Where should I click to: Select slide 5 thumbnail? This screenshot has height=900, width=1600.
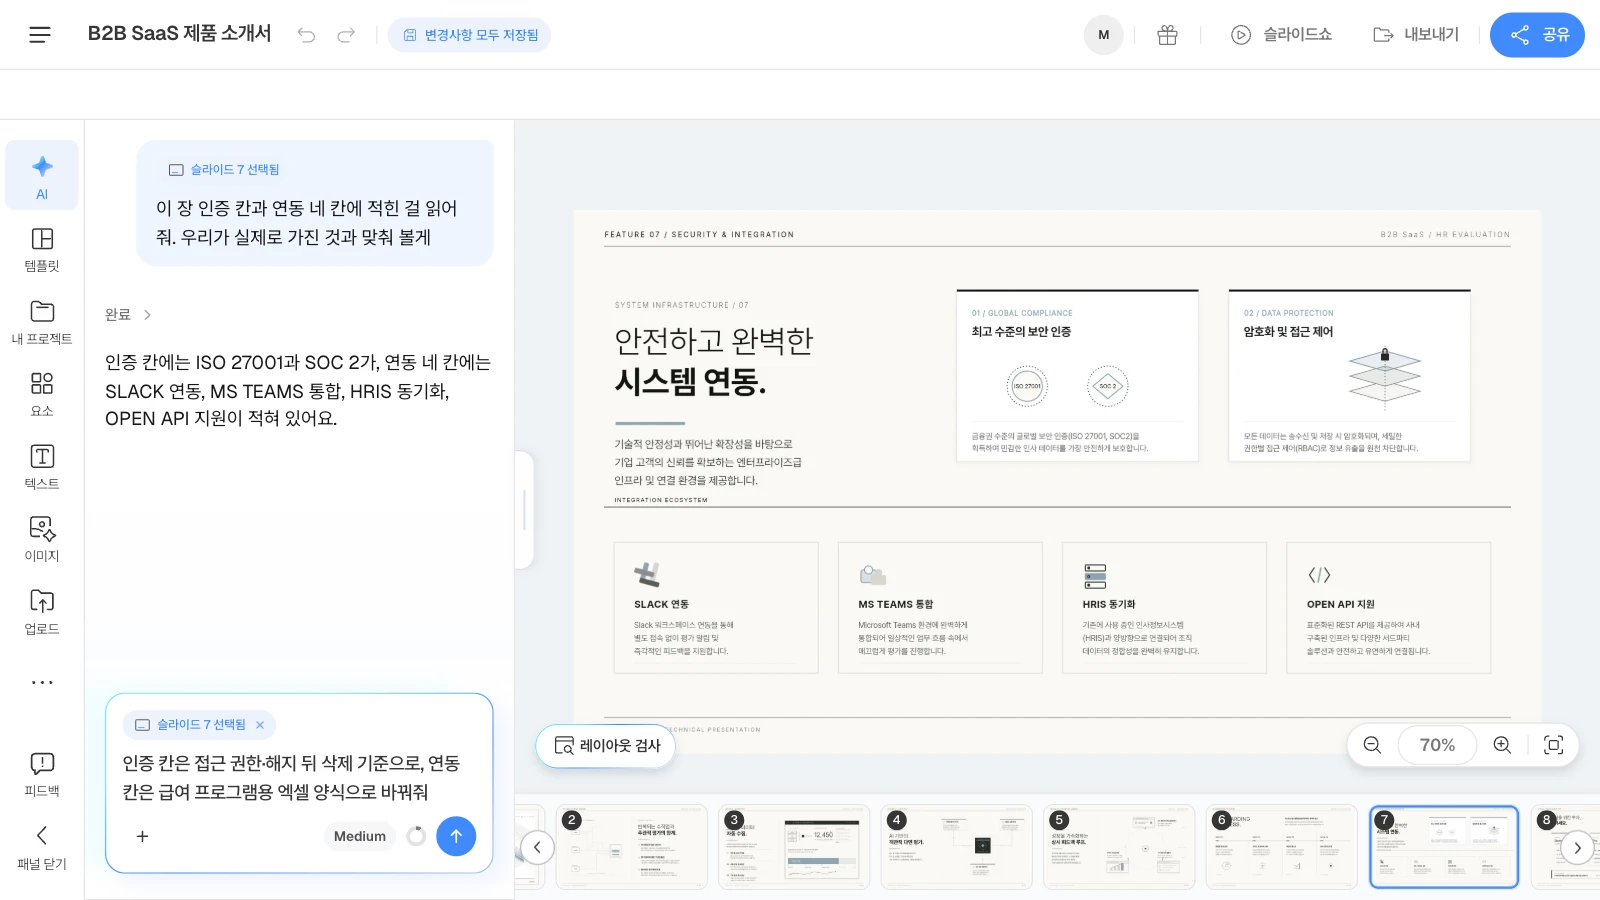(1118, 847)
